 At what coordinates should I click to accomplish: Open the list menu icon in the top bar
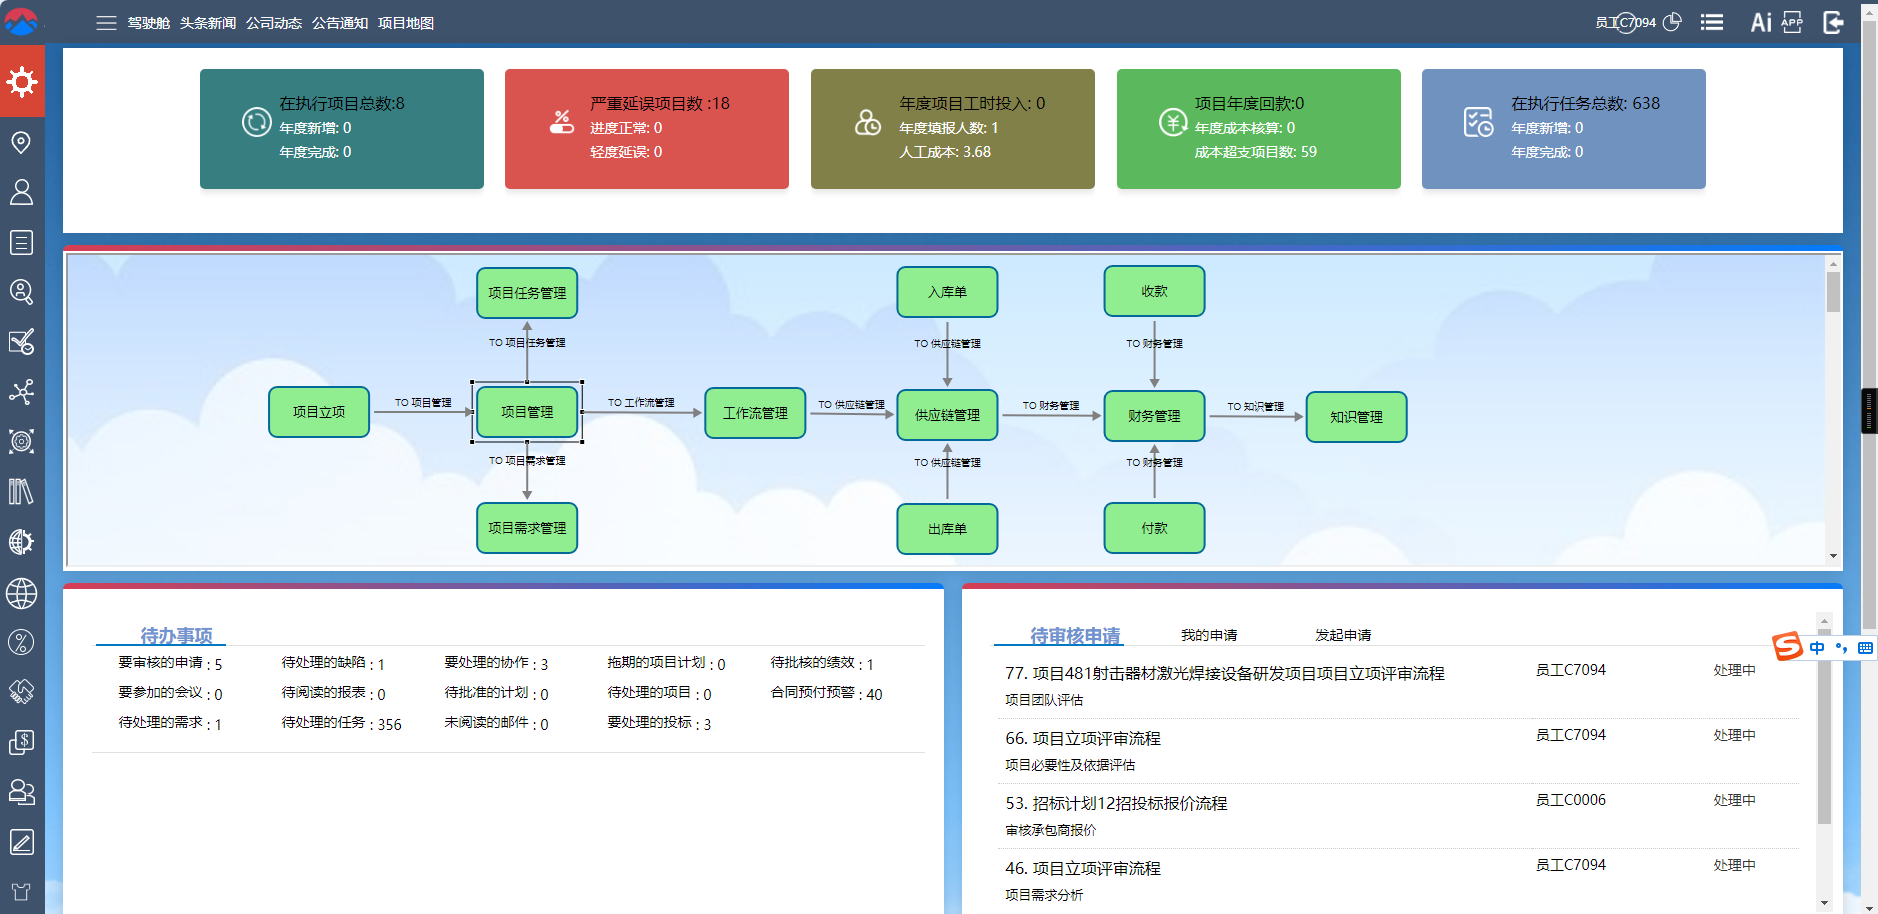pyautogui.click(x=1712, y=21)
